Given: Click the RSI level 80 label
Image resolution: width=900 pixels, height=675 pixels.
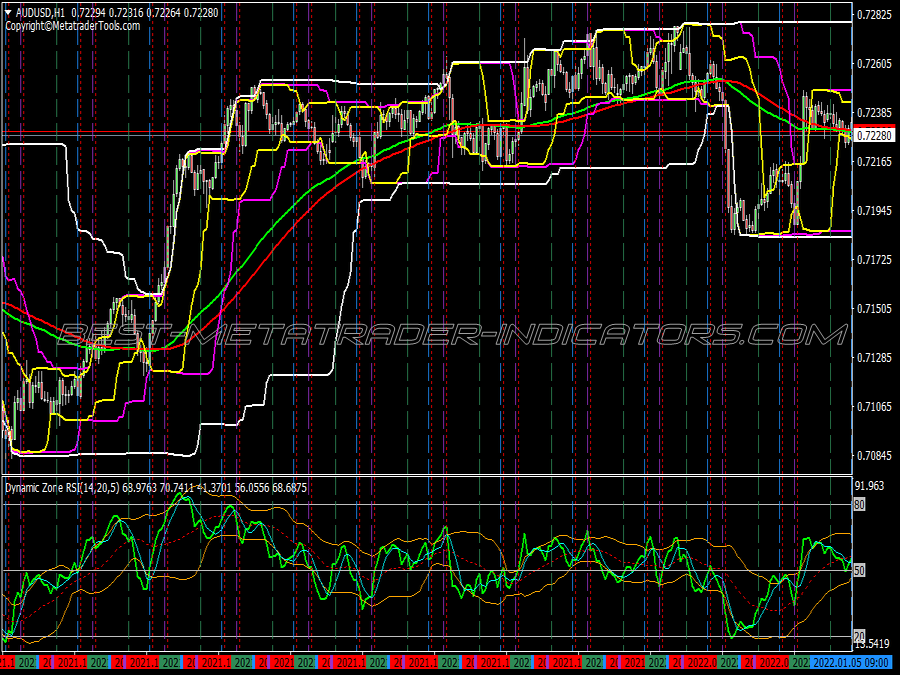Looking at the screenshot, I should click(x=859, y=505).
